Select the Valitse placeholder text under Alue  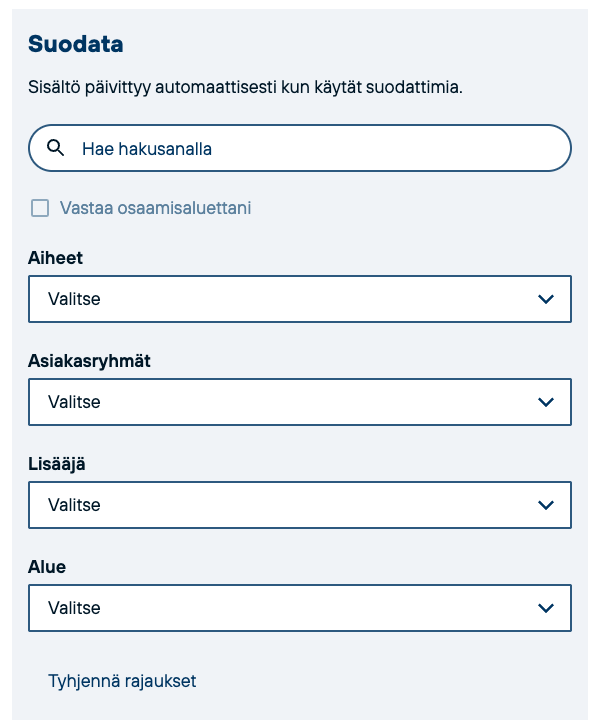coord(74,608)
